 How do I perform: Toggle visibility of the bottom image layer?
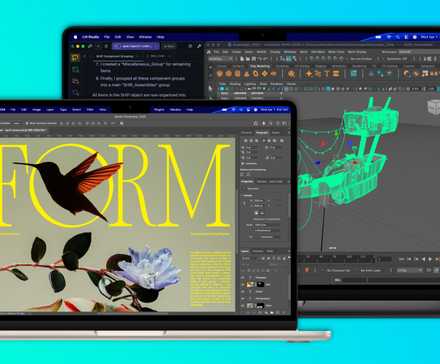tap(243, 305)
